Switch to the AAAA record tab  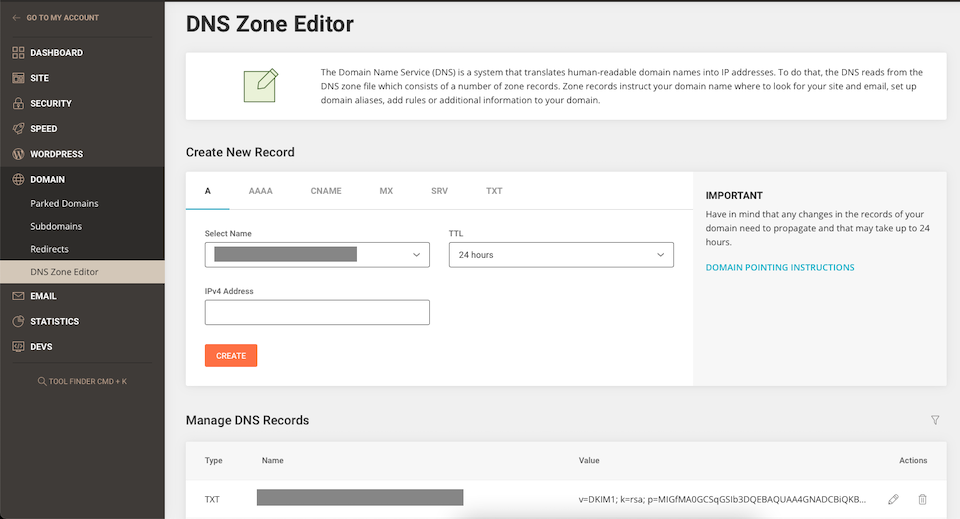(260, 191)
